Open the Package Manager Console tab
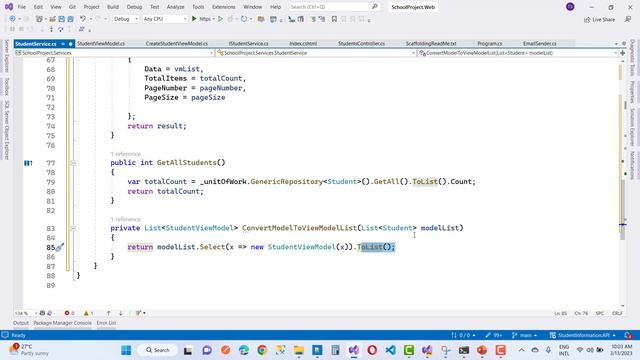This screenshot has height=360, width=640. tap(62, 323)
